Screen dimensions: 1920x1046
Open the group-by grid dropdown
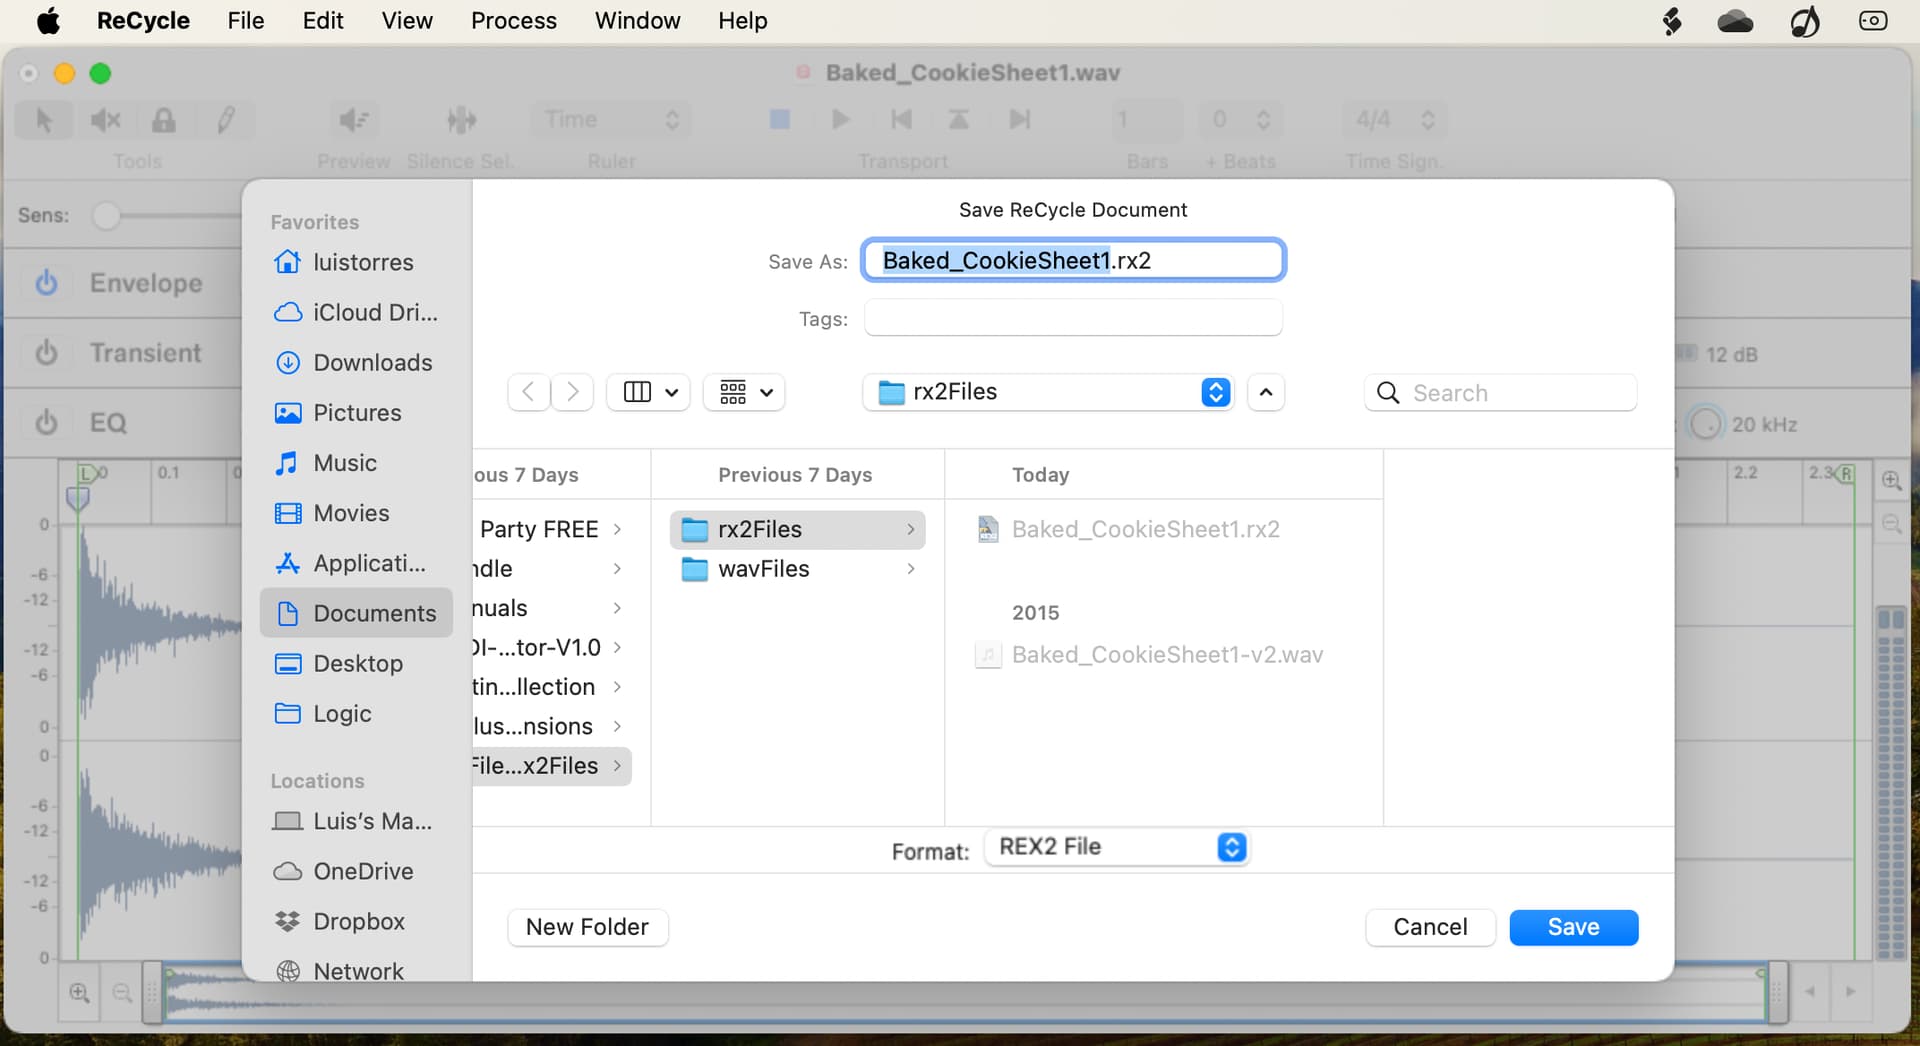(745, 392)
